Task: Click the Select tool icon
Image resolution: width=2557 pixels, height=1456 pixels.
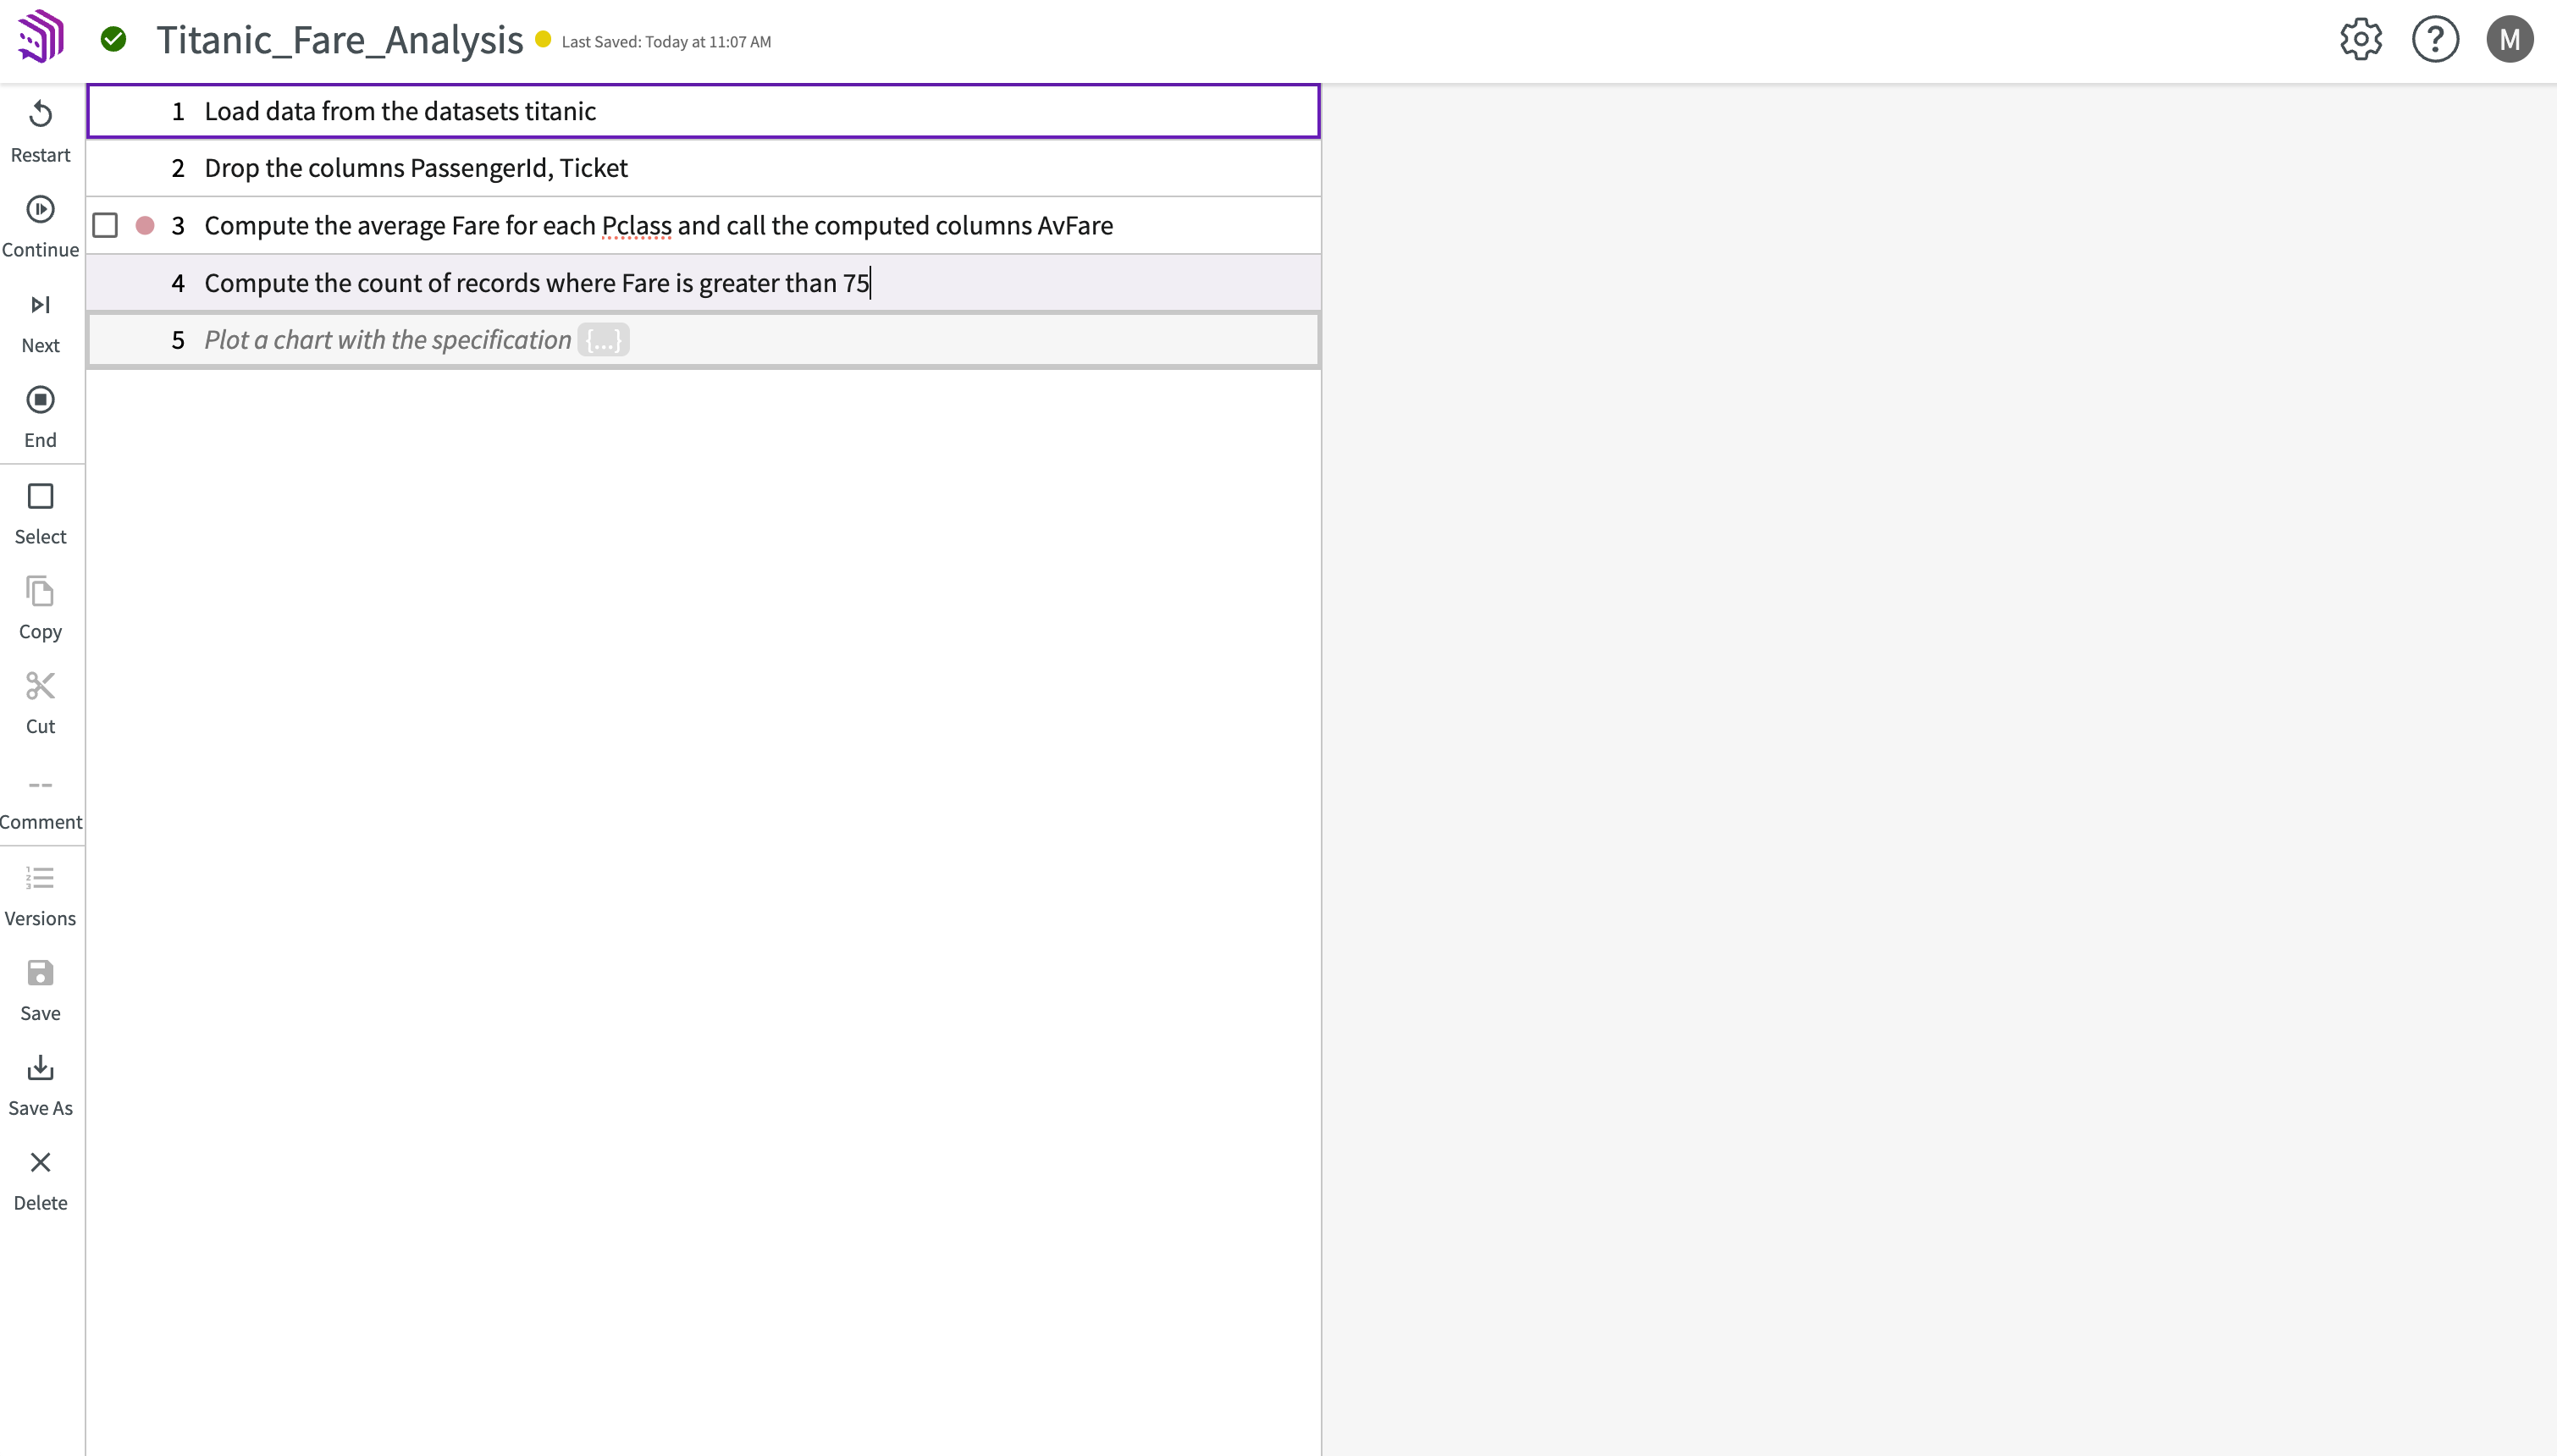Action: click(x=41, y=495)
